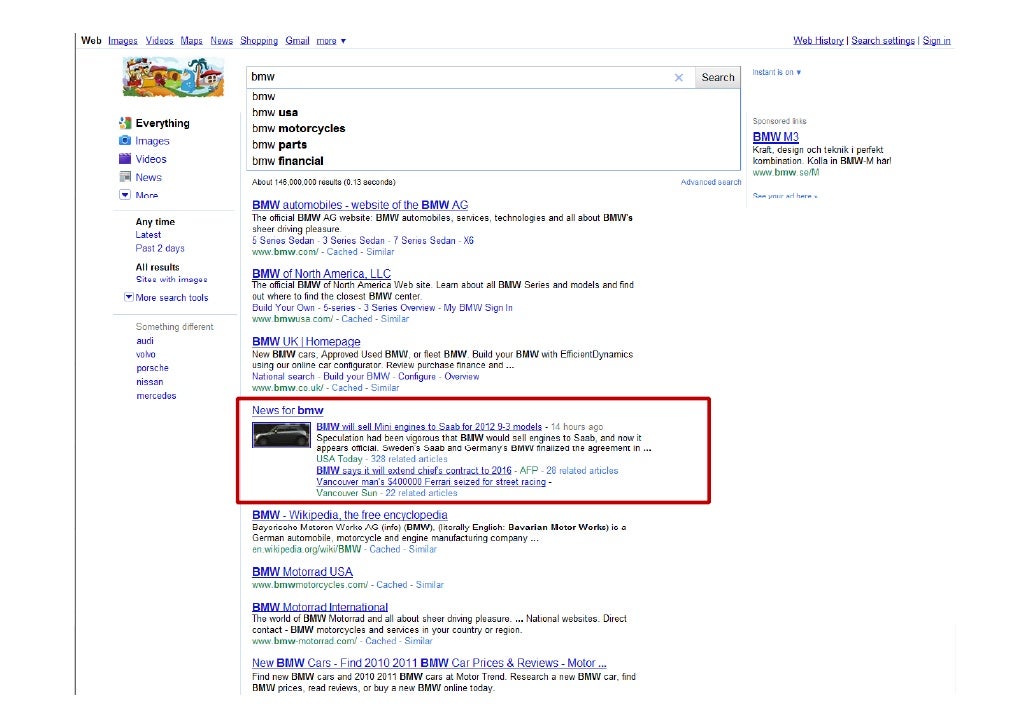Open '5 Series Sedan' sitelink
This screenshot has height=728, width=1030.
[283, 240]
